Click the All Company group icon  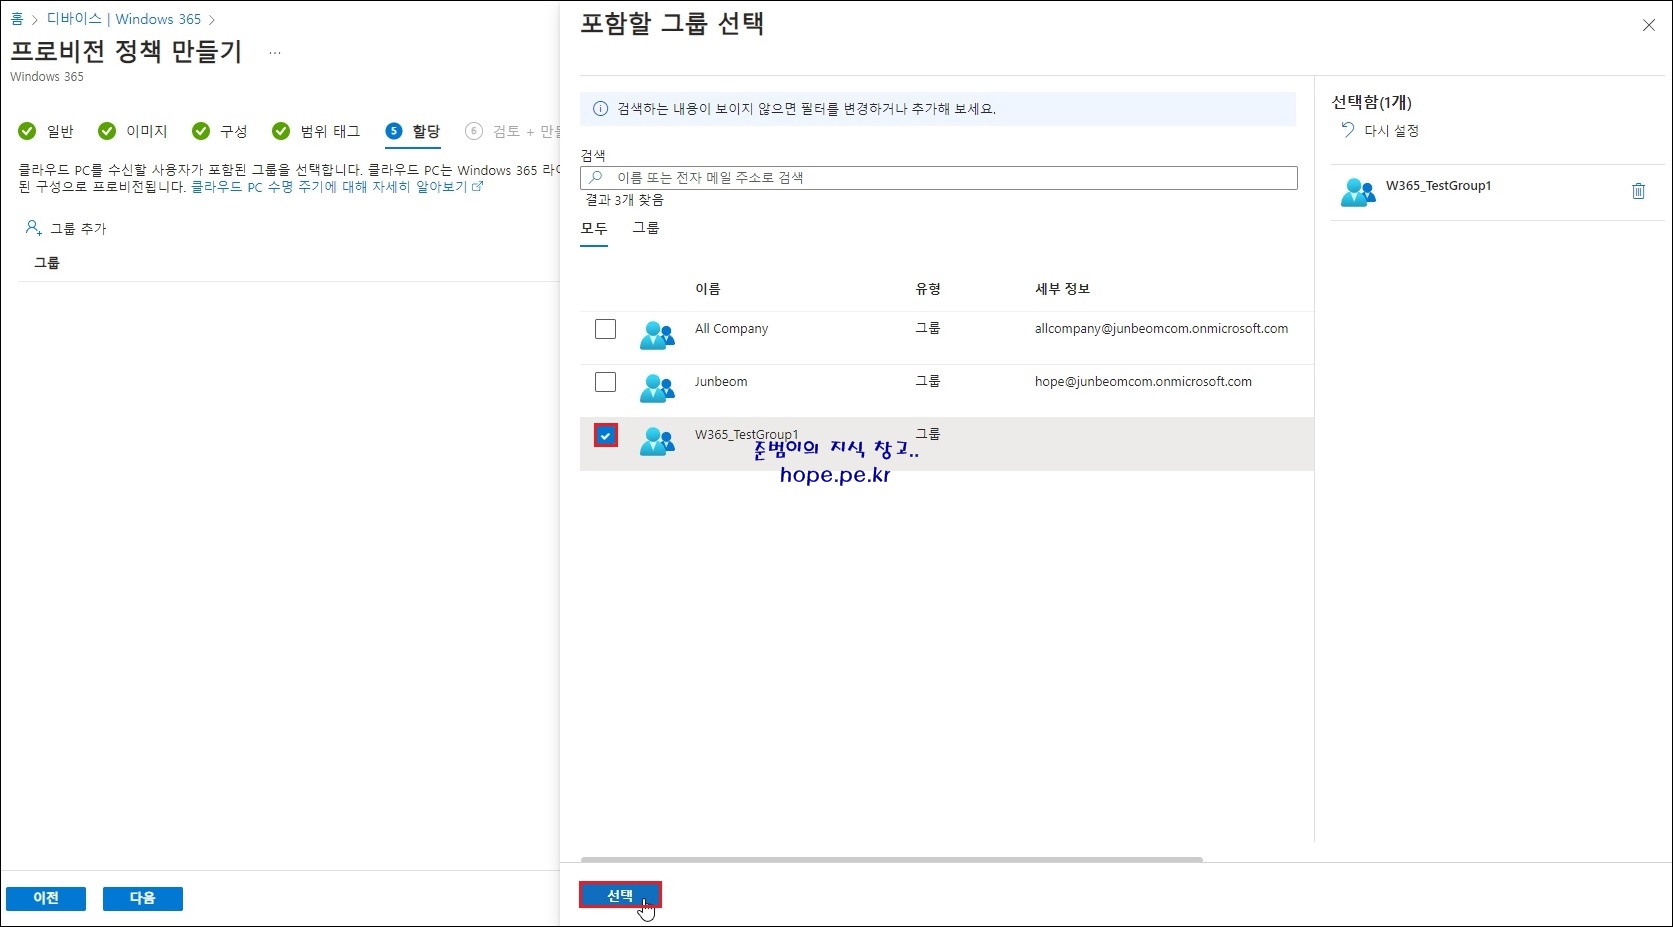point(657,335)
